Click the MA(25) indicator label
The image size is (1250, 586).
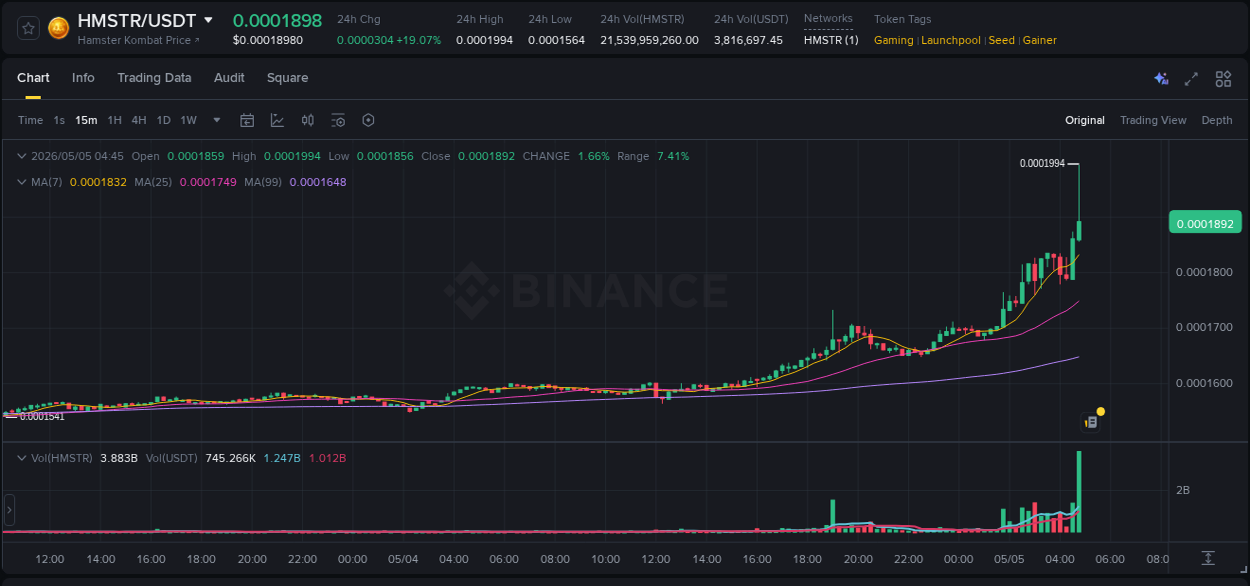coord(154,182)
